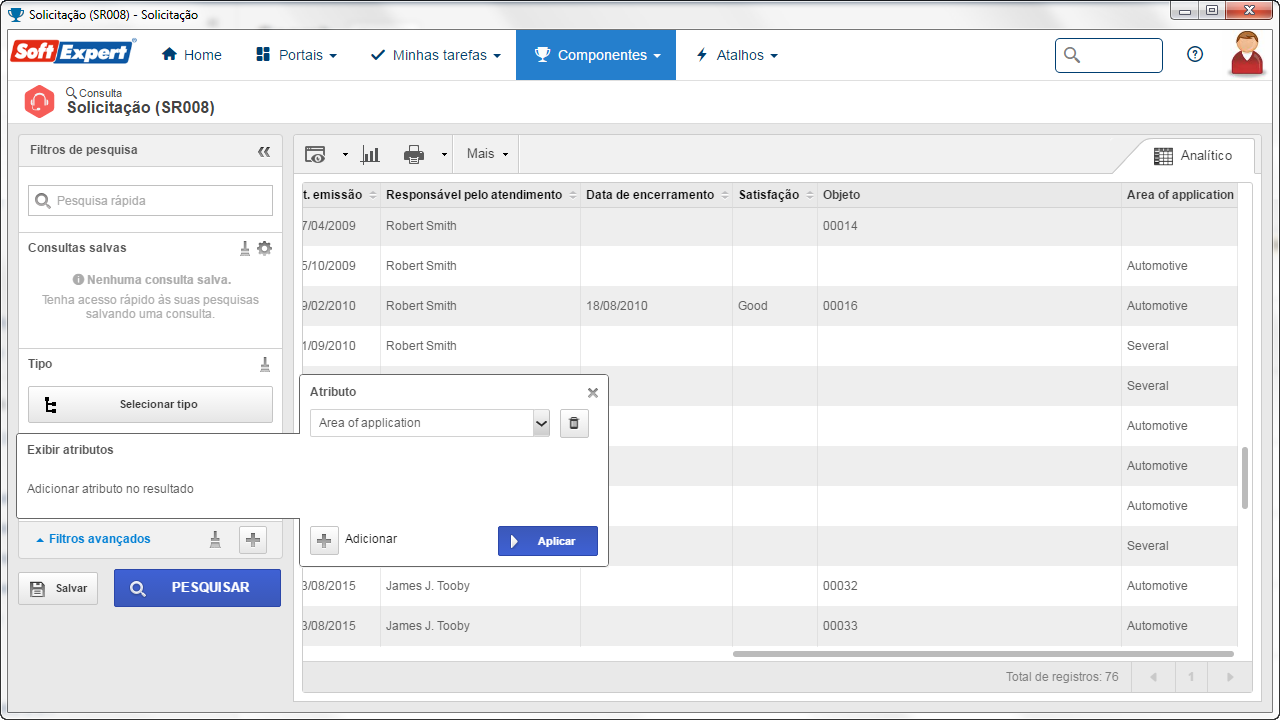
Task: Open the Componentes menu
Action: click(x=596, y=55)
